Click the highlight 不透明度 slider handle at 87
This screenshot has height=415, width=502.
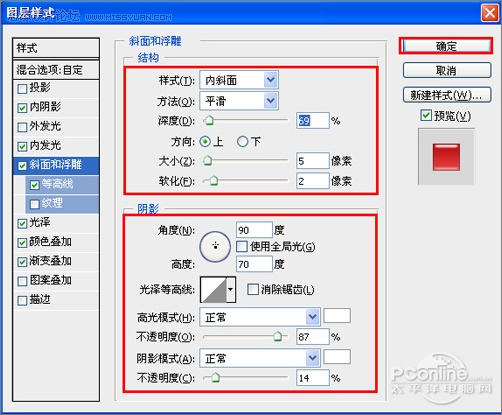click(x=277, y=337)
